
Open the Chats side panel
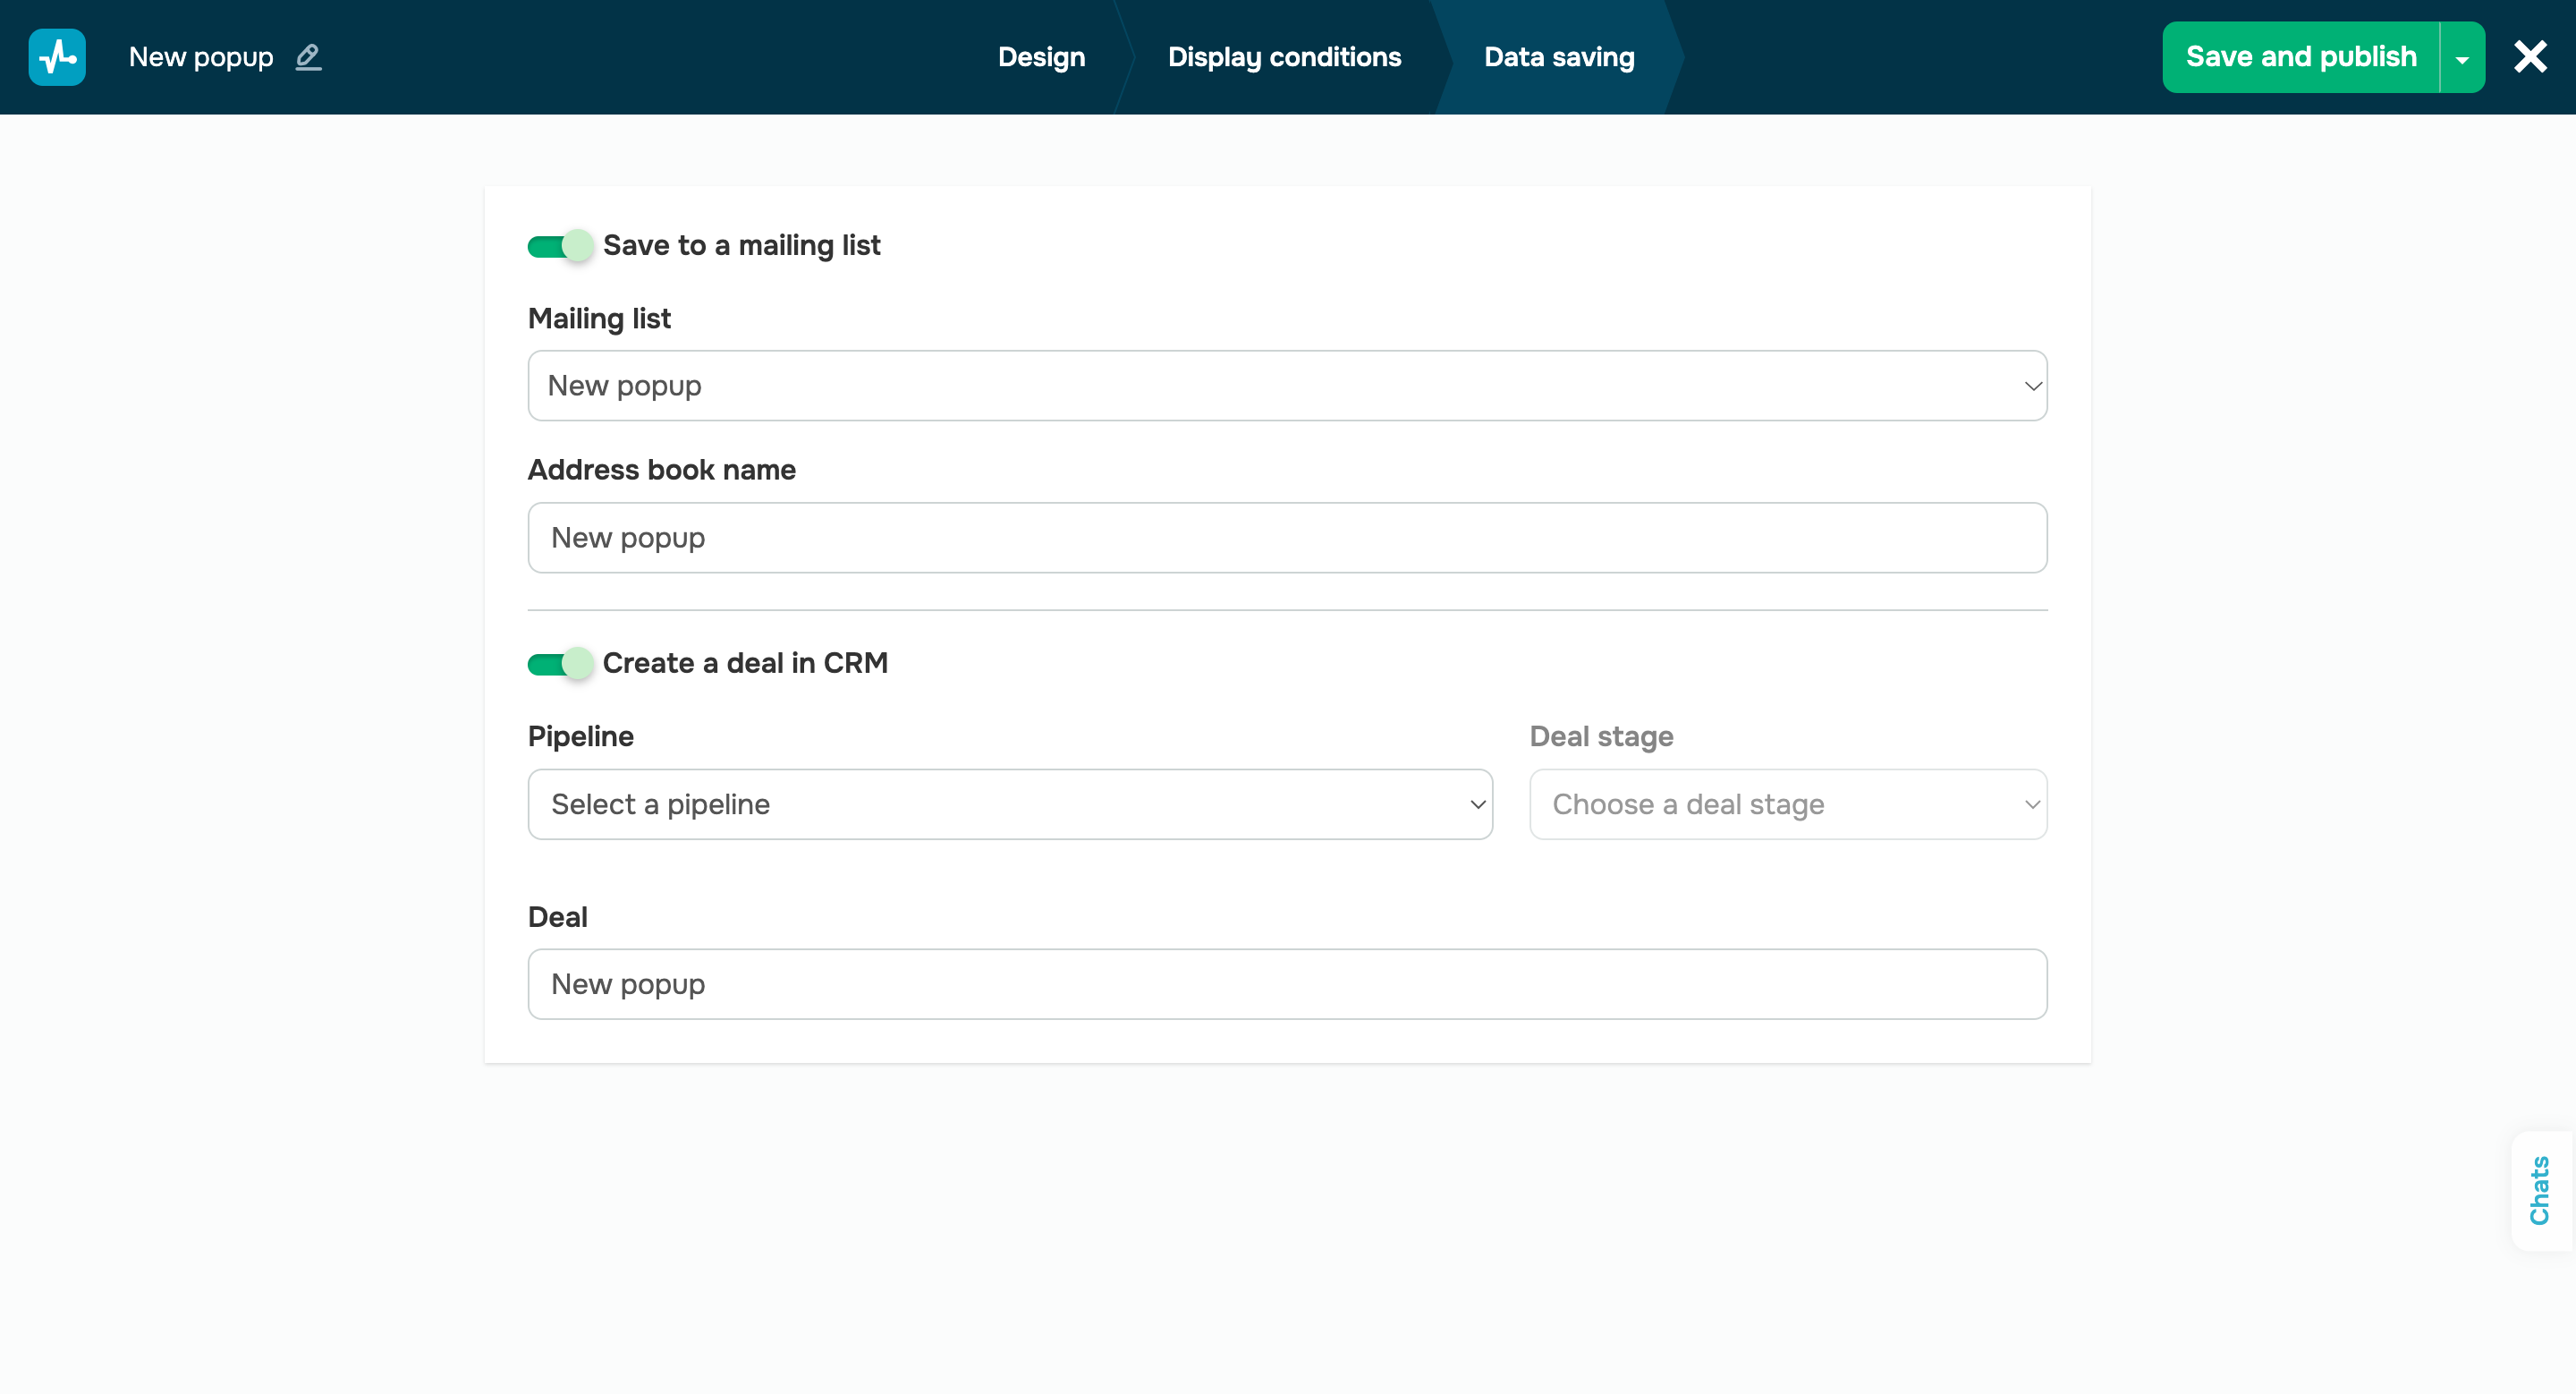2540,1190
